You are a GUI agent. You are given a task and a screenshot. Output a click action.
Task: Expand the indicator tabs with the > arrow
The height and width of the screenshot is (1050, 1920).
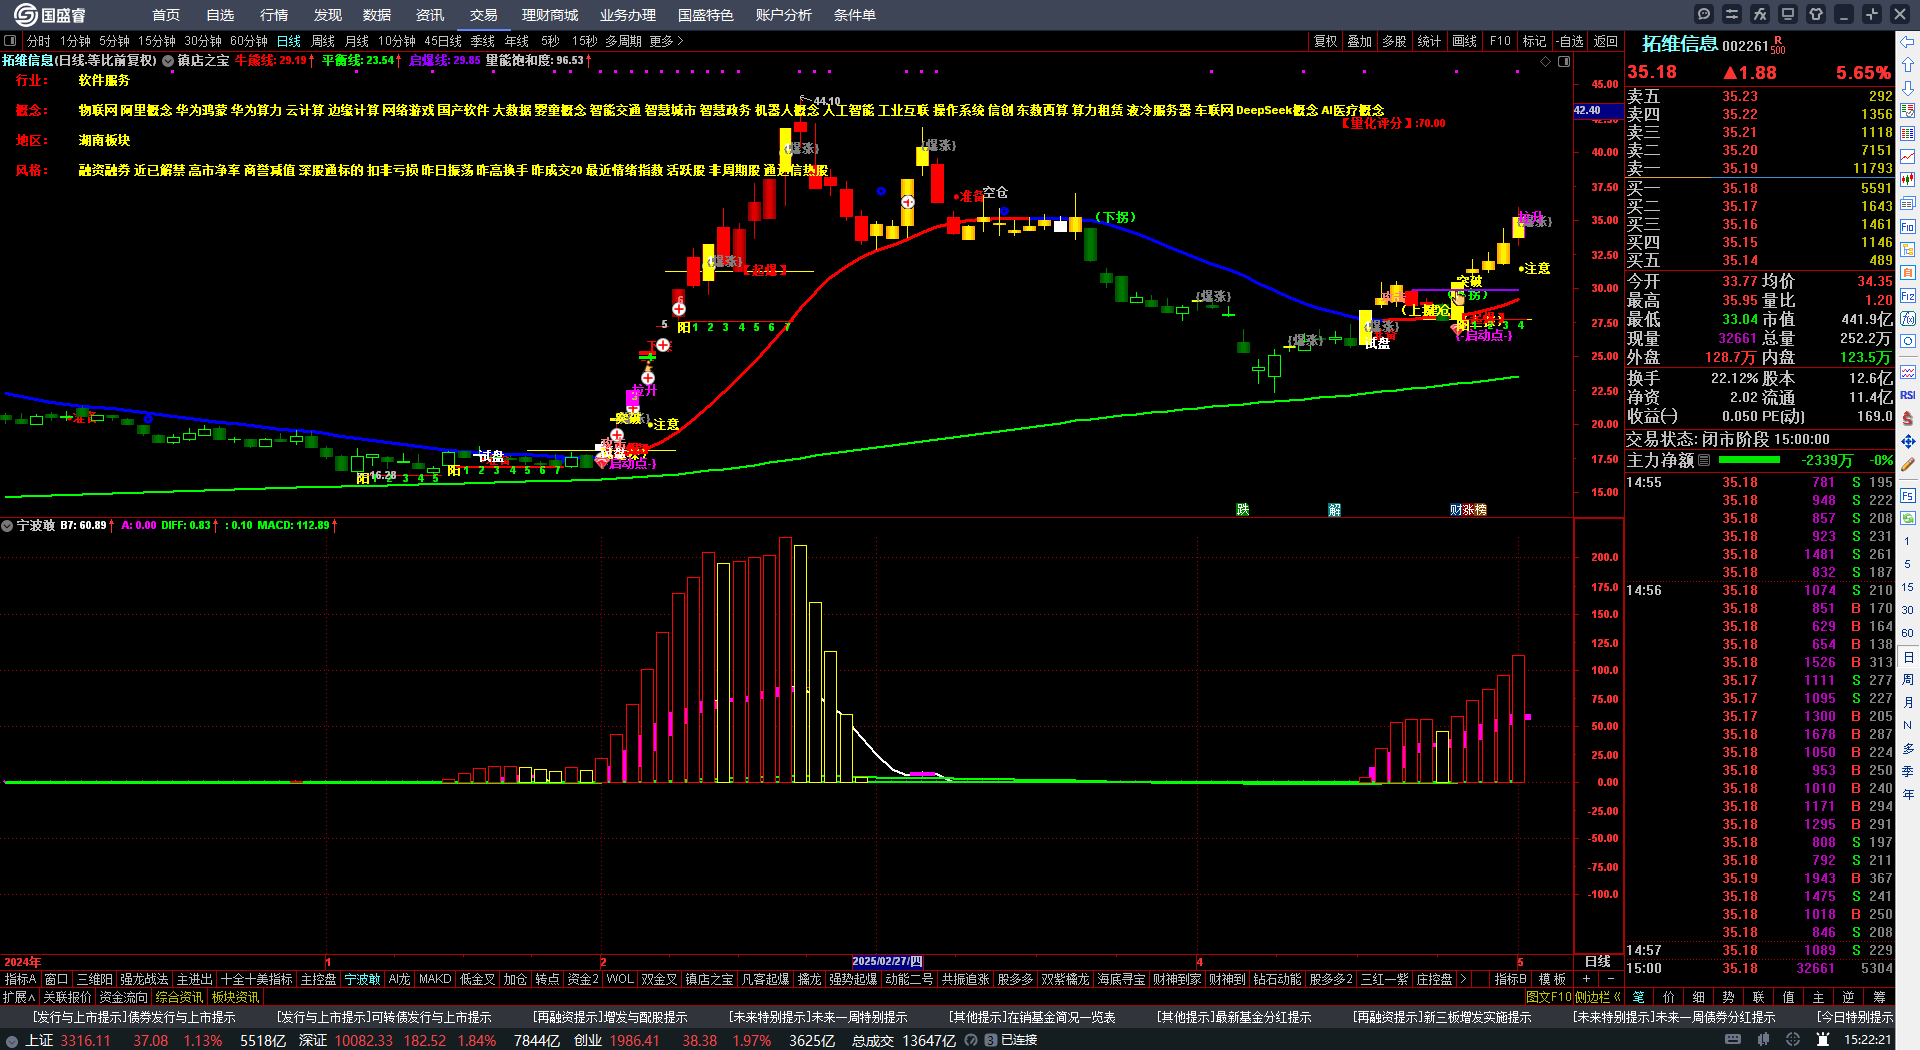coord(1463,979)
